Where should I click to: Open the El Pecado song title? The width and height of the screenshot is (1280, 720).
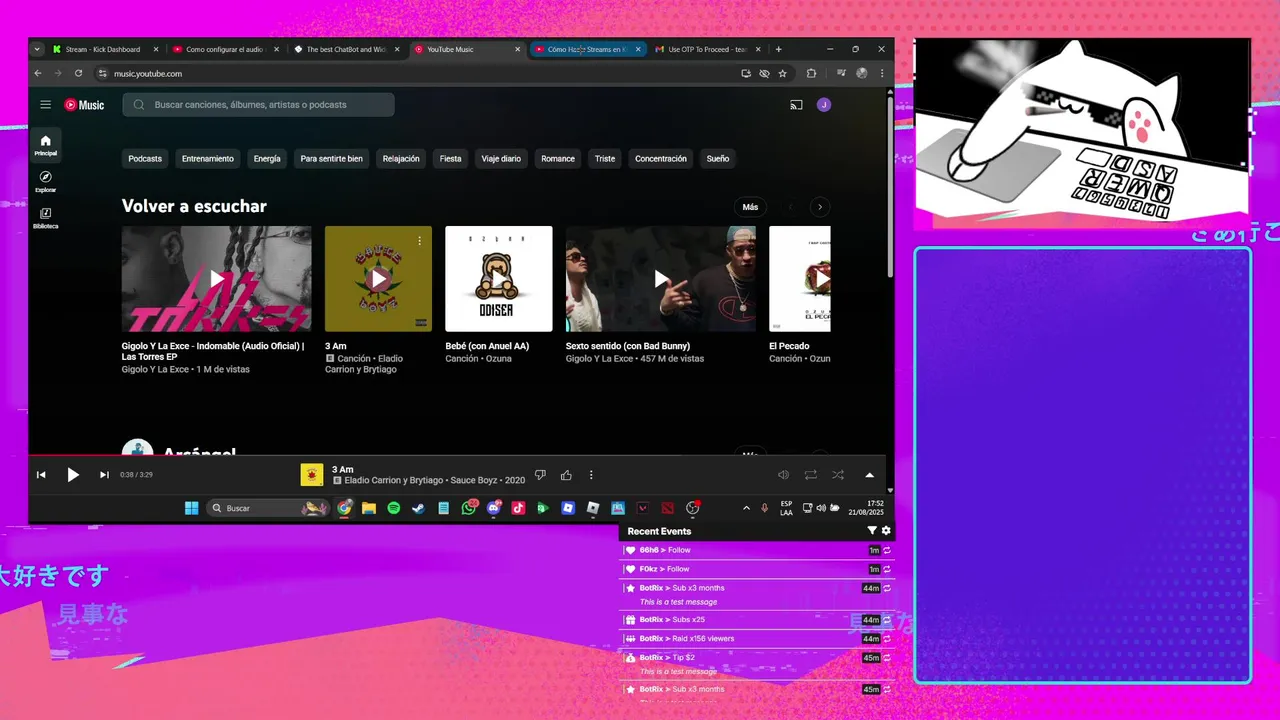(x=789, y=346)
